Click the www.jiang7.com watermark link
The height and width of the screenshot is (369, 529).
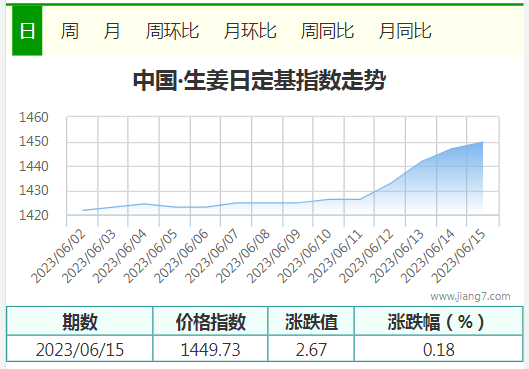[x=470, y=296]
